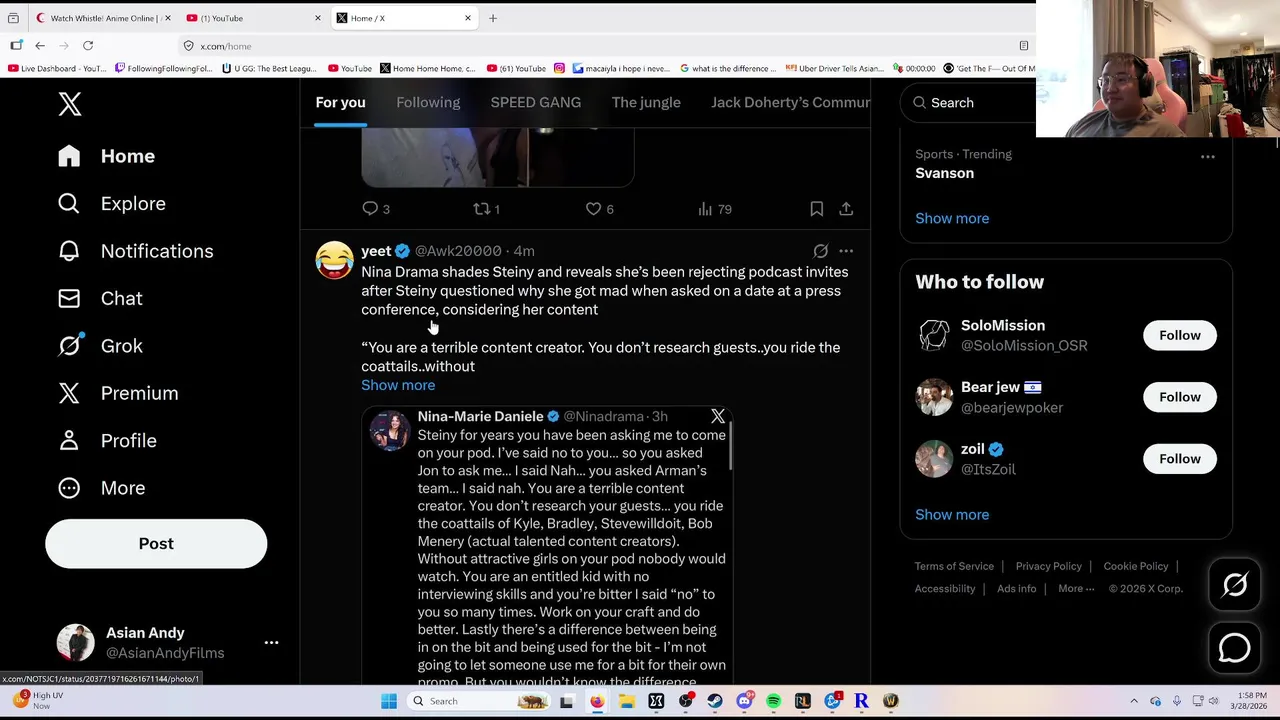
Task: Open the Ads info footer link
Action: point(1017,589)
